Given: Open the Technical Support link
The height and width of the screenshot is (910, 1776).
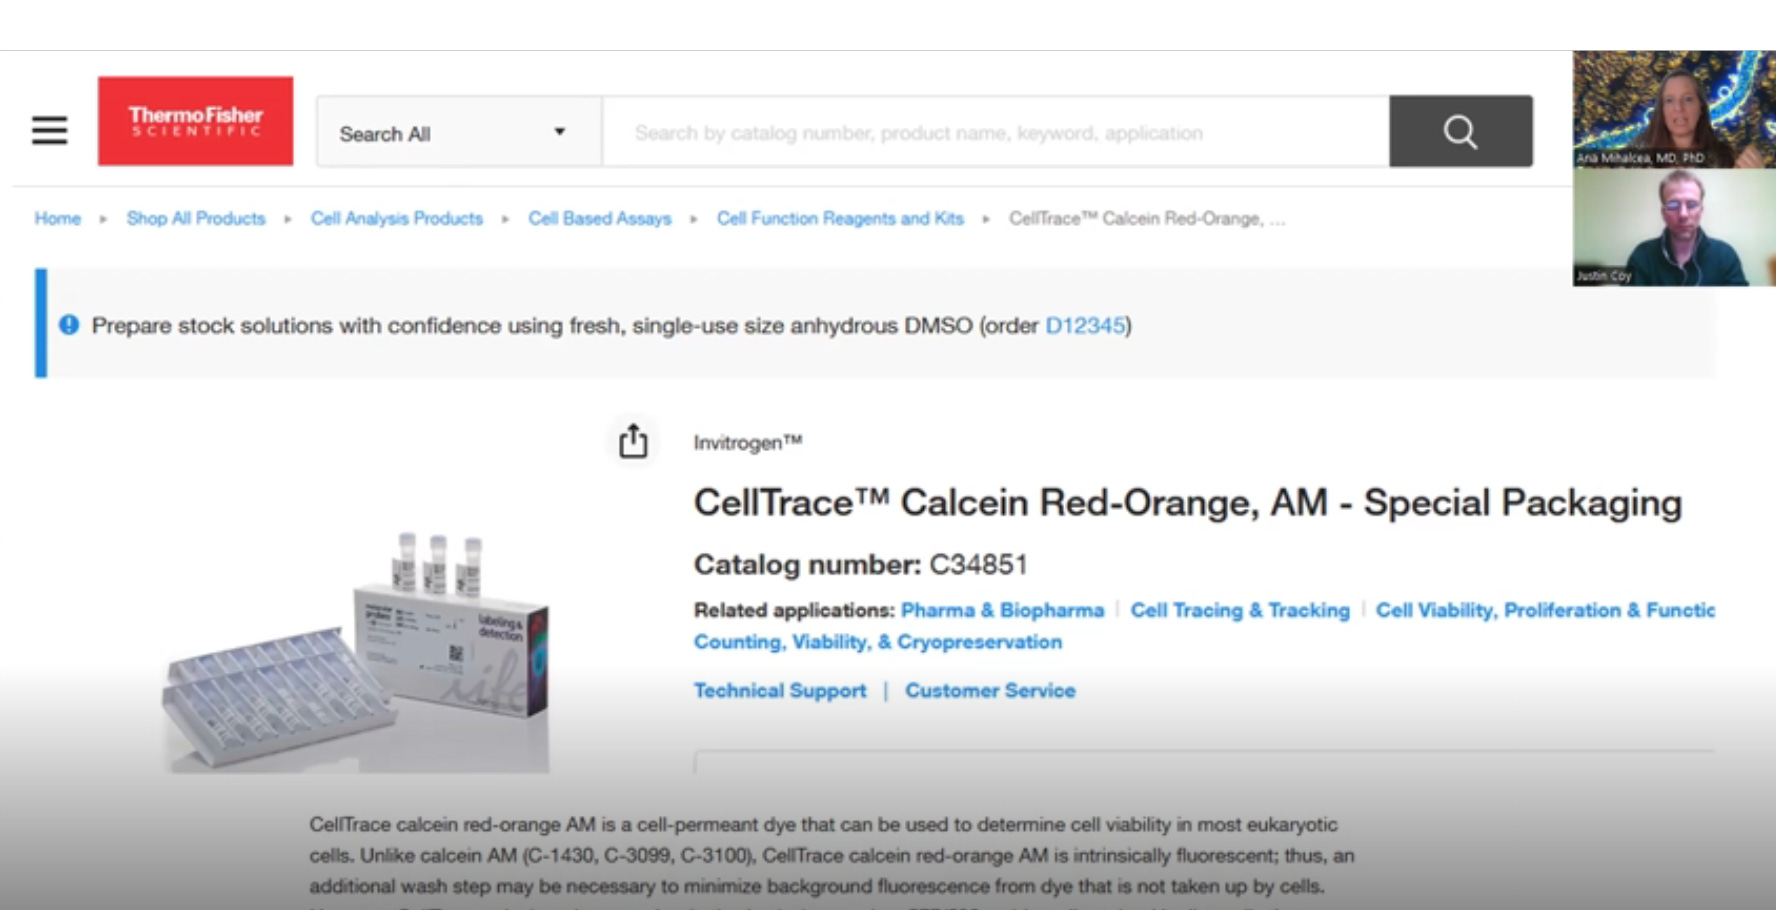Looking at the screenshot, I should (780, 690).
